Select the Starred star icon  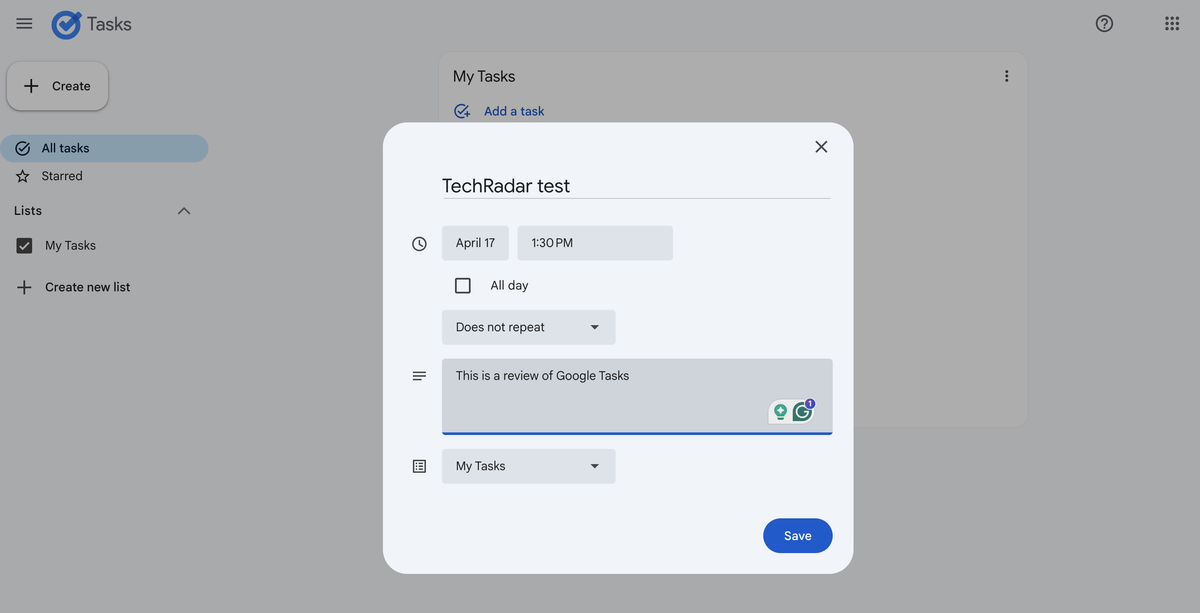point(22,175)
